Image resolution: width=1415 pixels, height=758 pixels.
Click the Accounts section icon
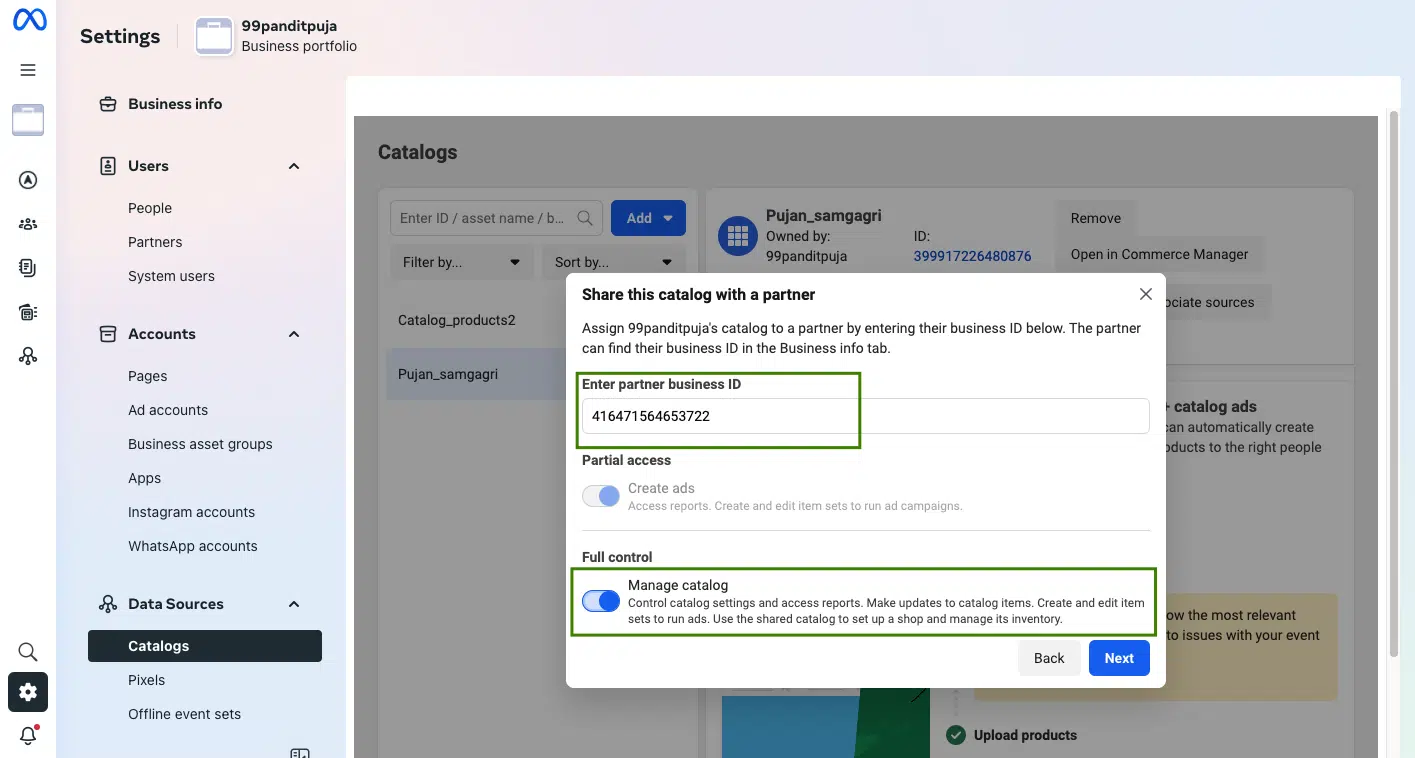(x=108, y=334)
